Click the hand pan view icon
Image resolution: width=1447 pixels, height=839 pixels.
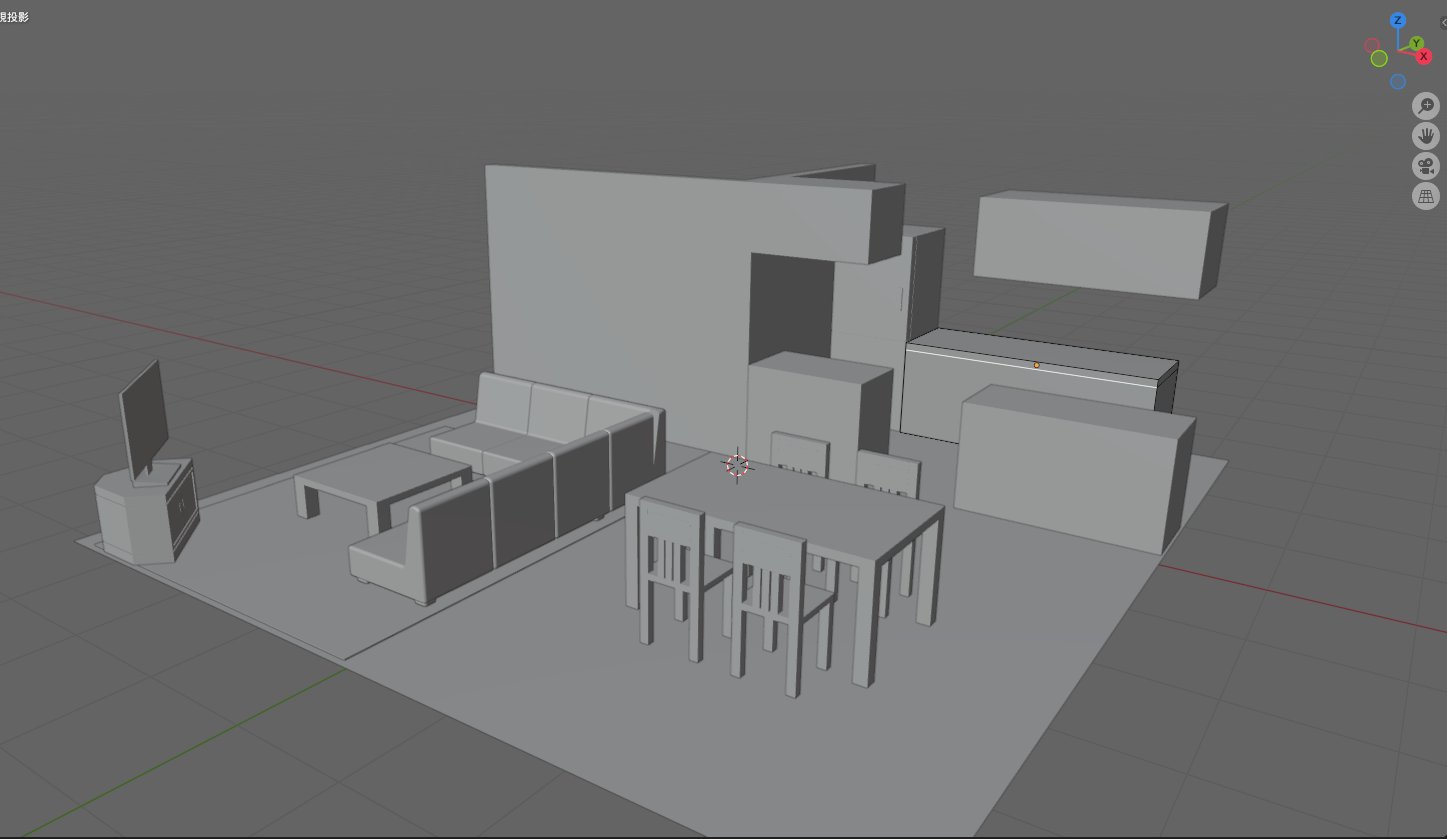(1426, 135)
